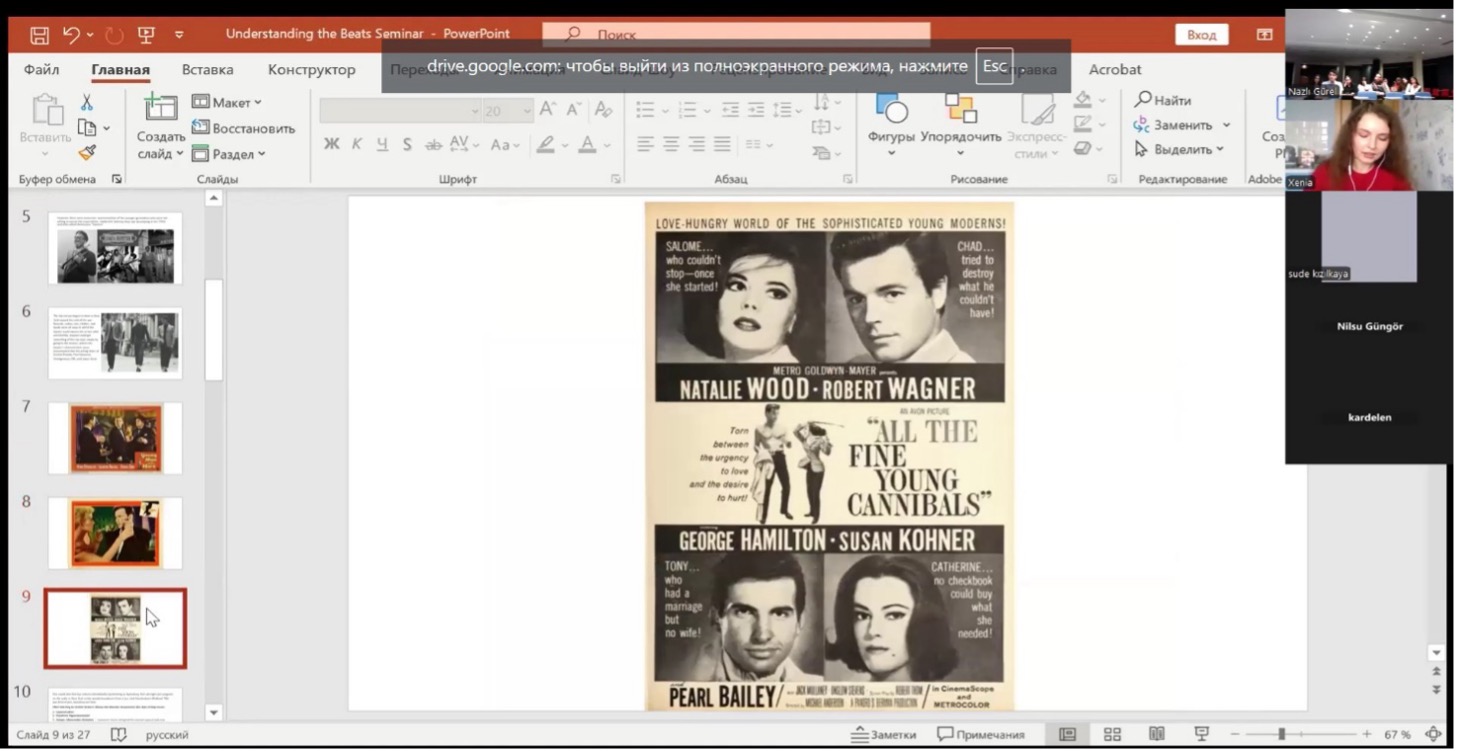Click the zoom slider handle in status bar
The image size is (1457, 751).
tap(1281, 734)
